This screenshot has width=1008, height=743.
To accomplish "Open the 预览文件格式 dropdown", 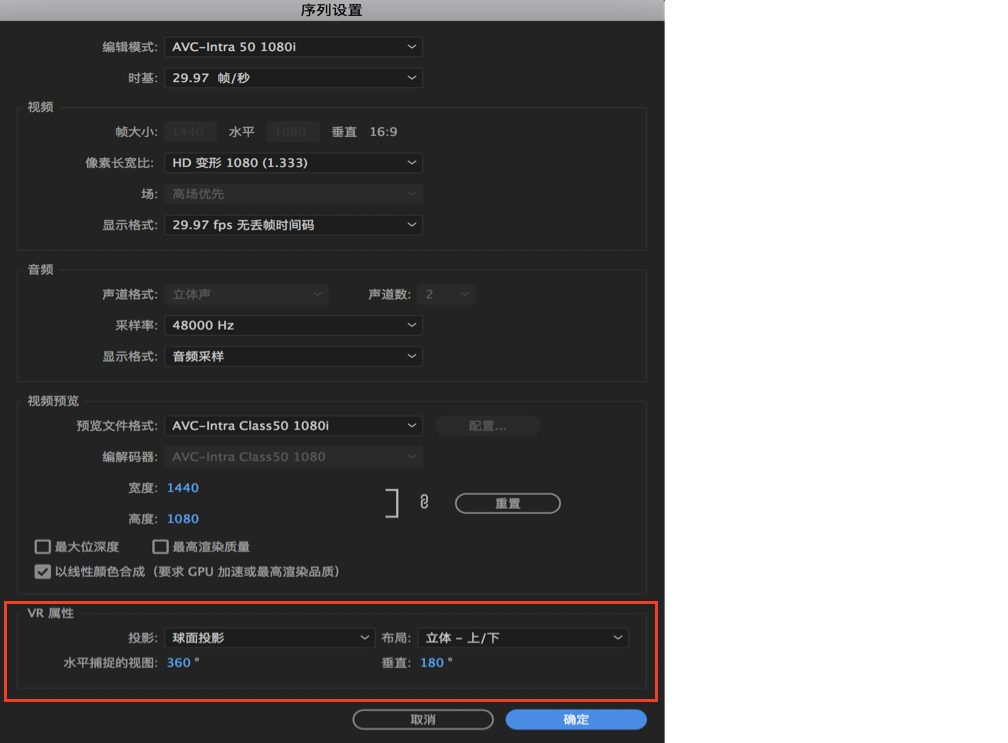I will click(293, 425).
